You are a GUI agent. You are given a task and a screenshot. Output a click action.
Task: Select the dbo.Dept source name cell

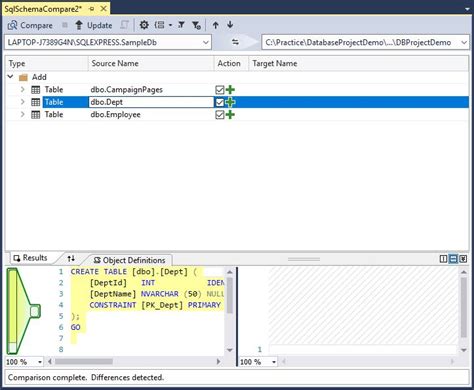(x=151, y=102)
